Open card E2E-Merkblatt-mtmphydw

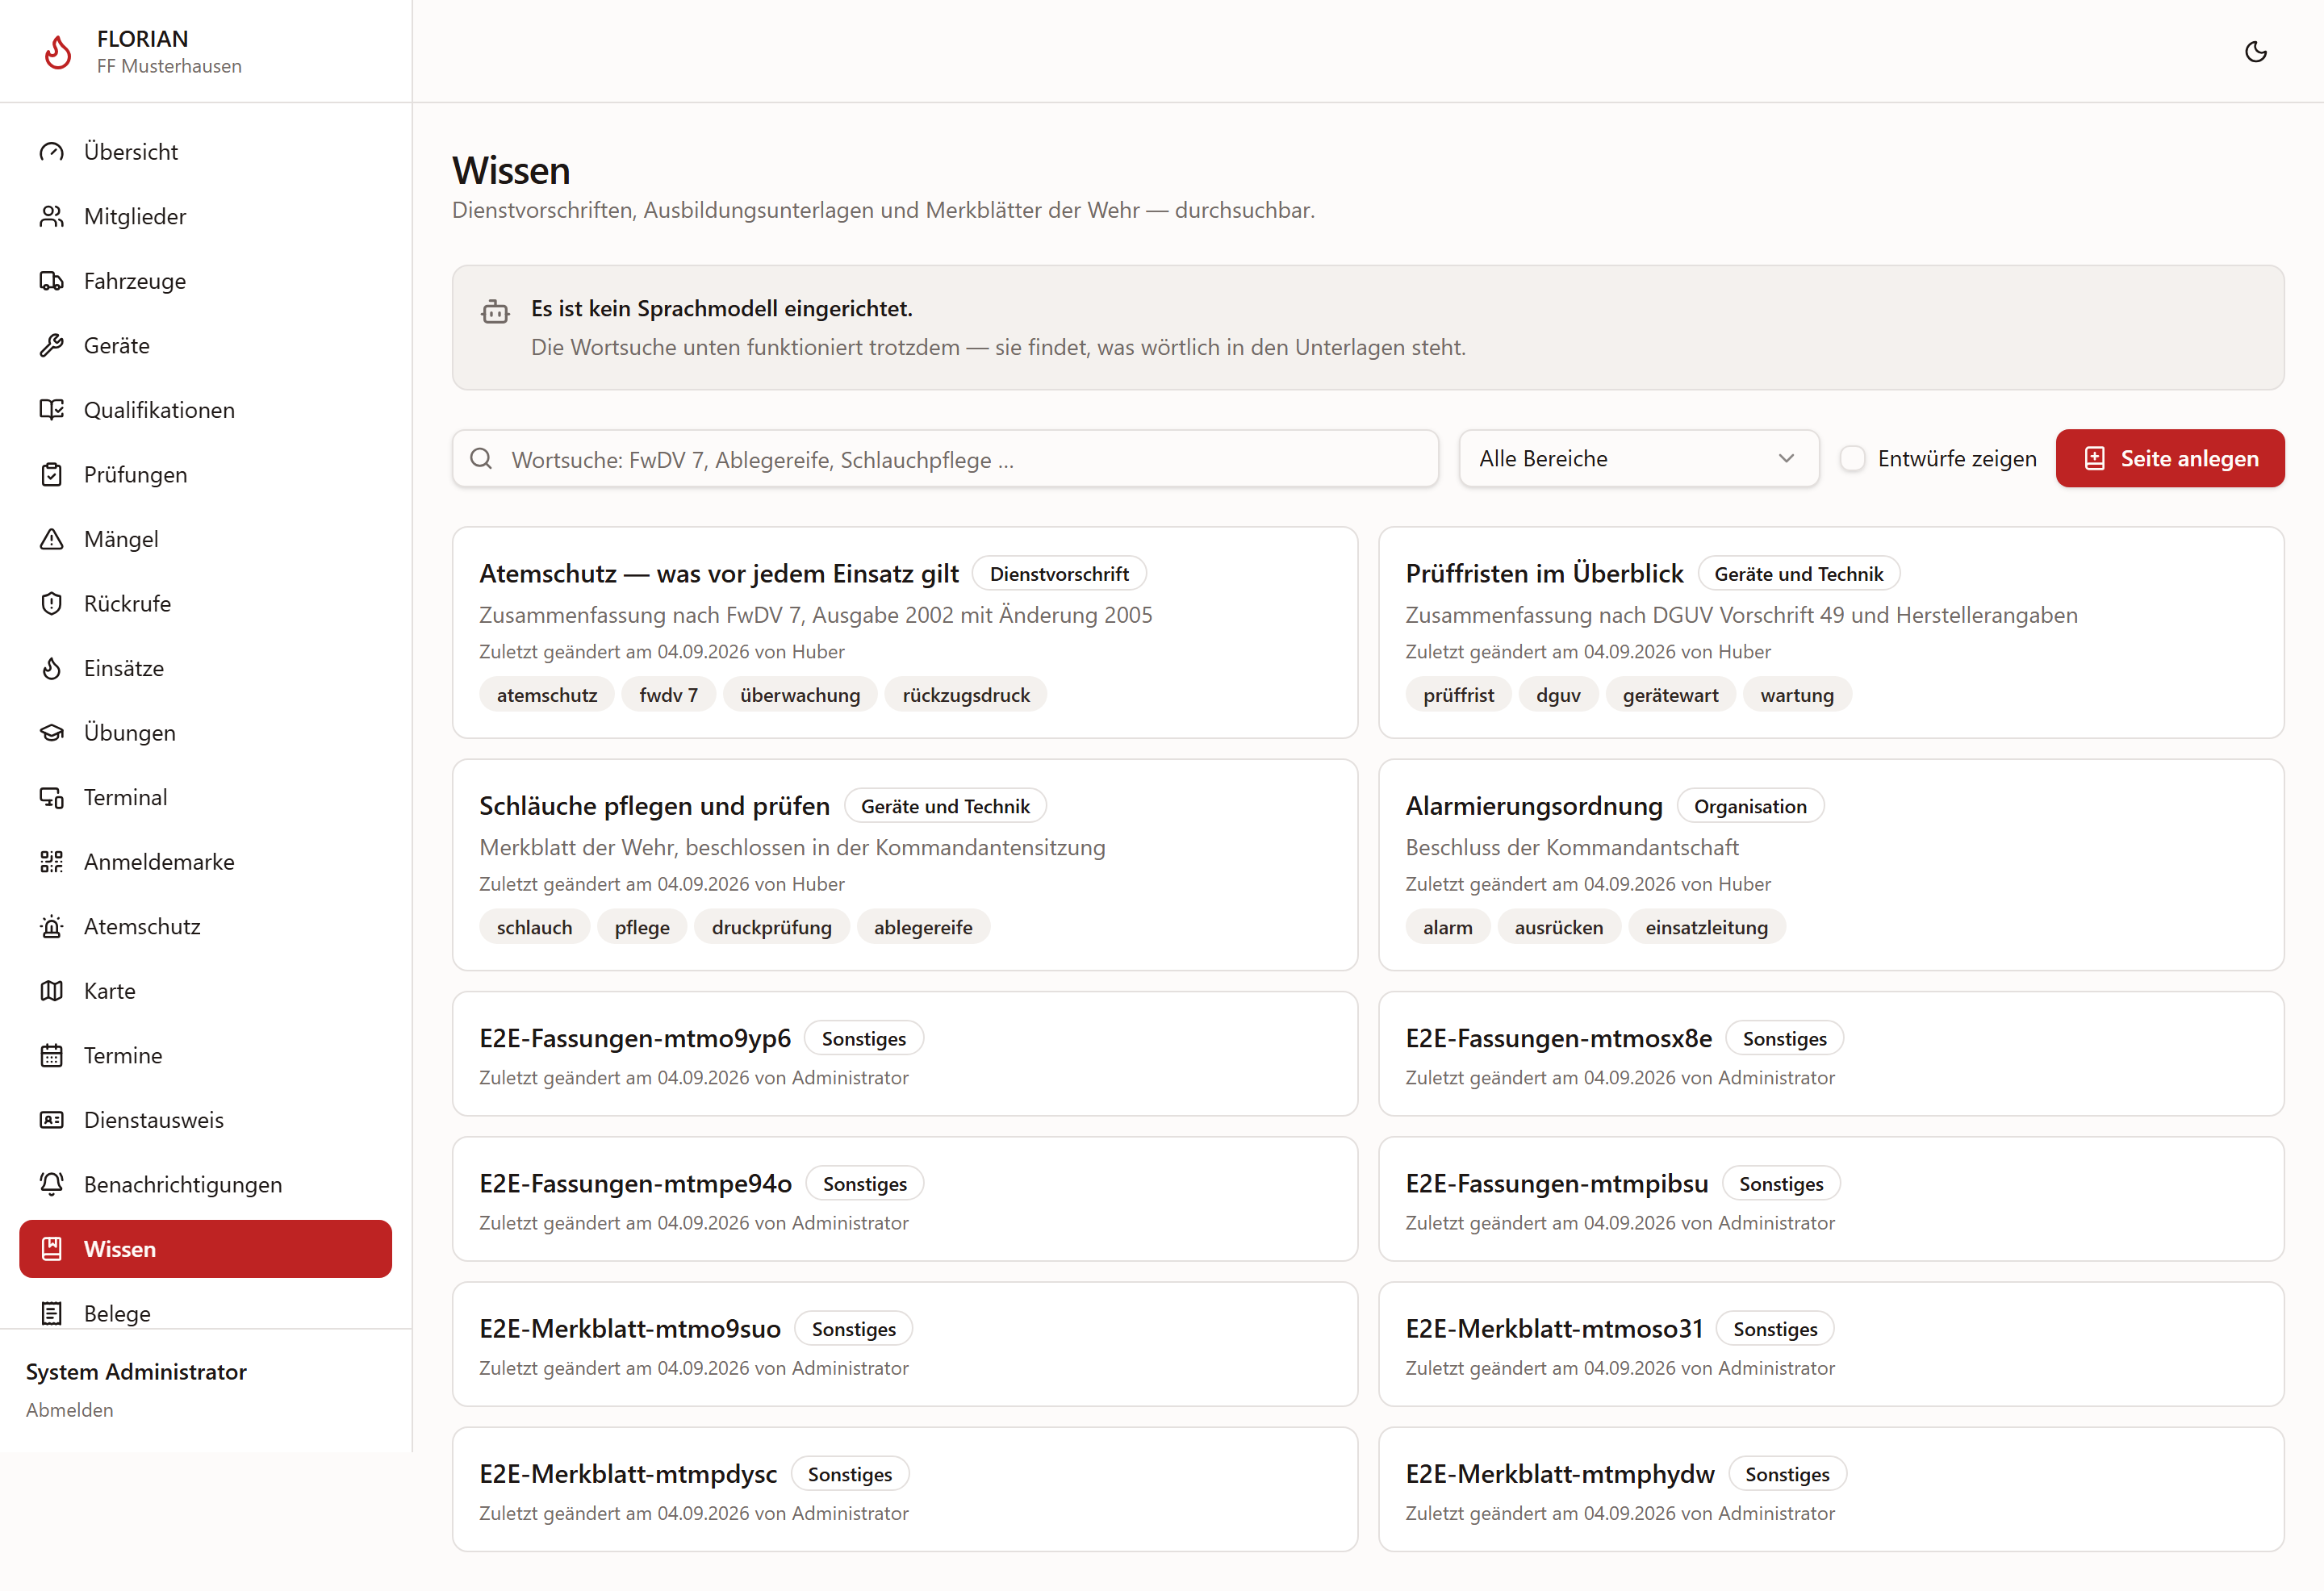(x=1830, y=1489)
